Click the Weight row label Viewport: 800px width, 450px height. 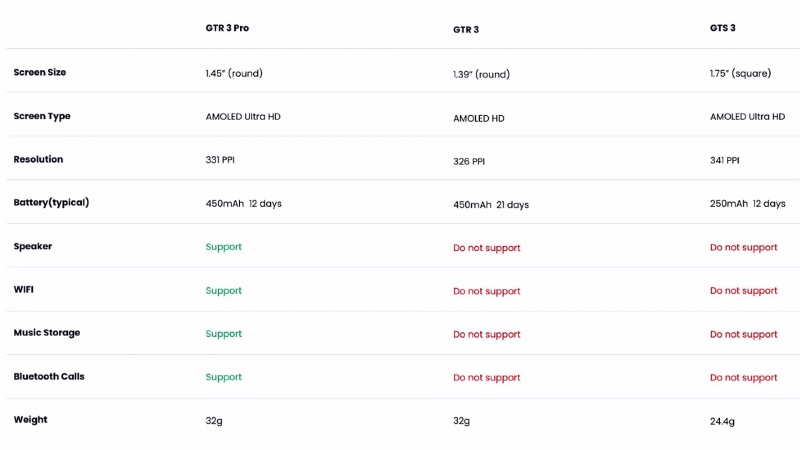tap(30, 419)
